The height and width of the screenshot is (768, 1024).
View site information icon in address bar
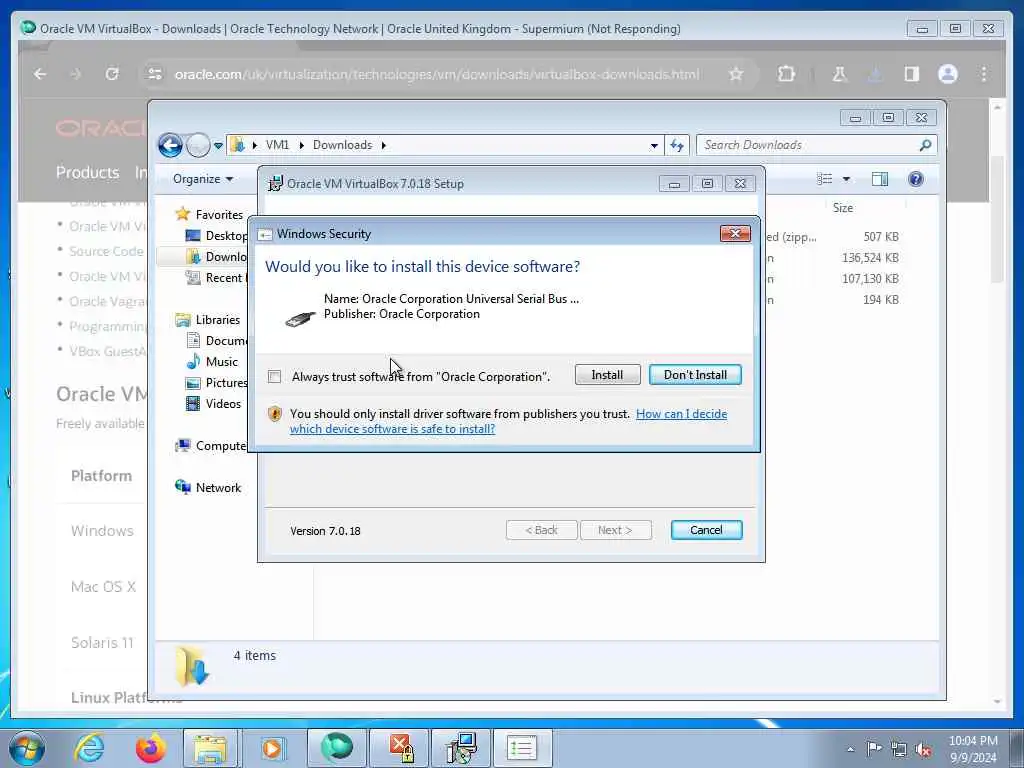(x=155, y=74)
